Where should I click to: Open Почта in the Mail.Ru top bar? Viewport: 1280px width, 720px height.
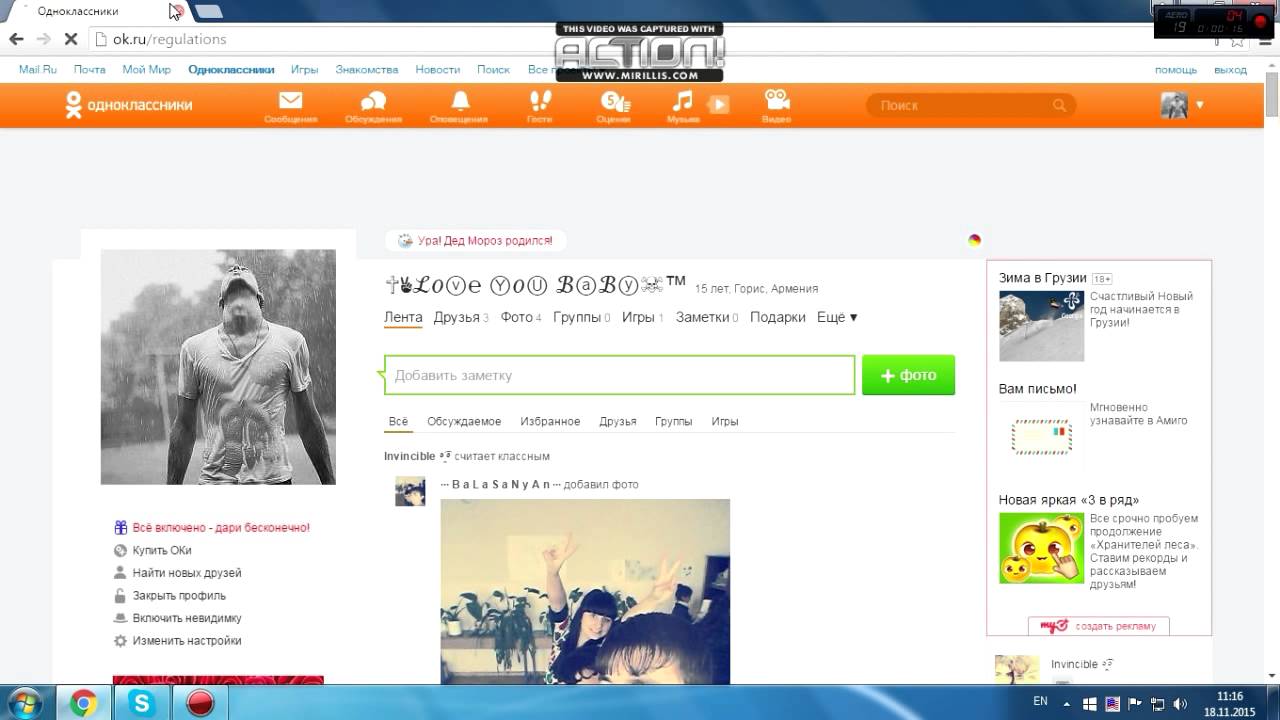click(x=89, y=70)
